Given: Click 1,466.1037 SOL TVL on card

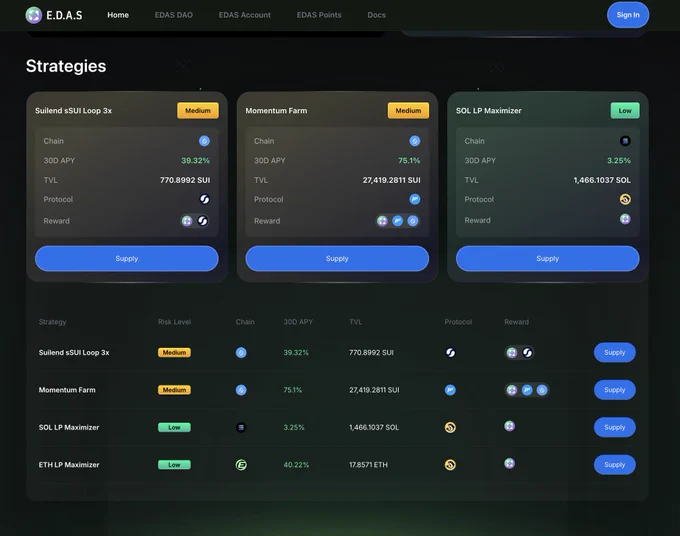Looking at the screenshot, I should pyautogui.click(x=602, y=180).
